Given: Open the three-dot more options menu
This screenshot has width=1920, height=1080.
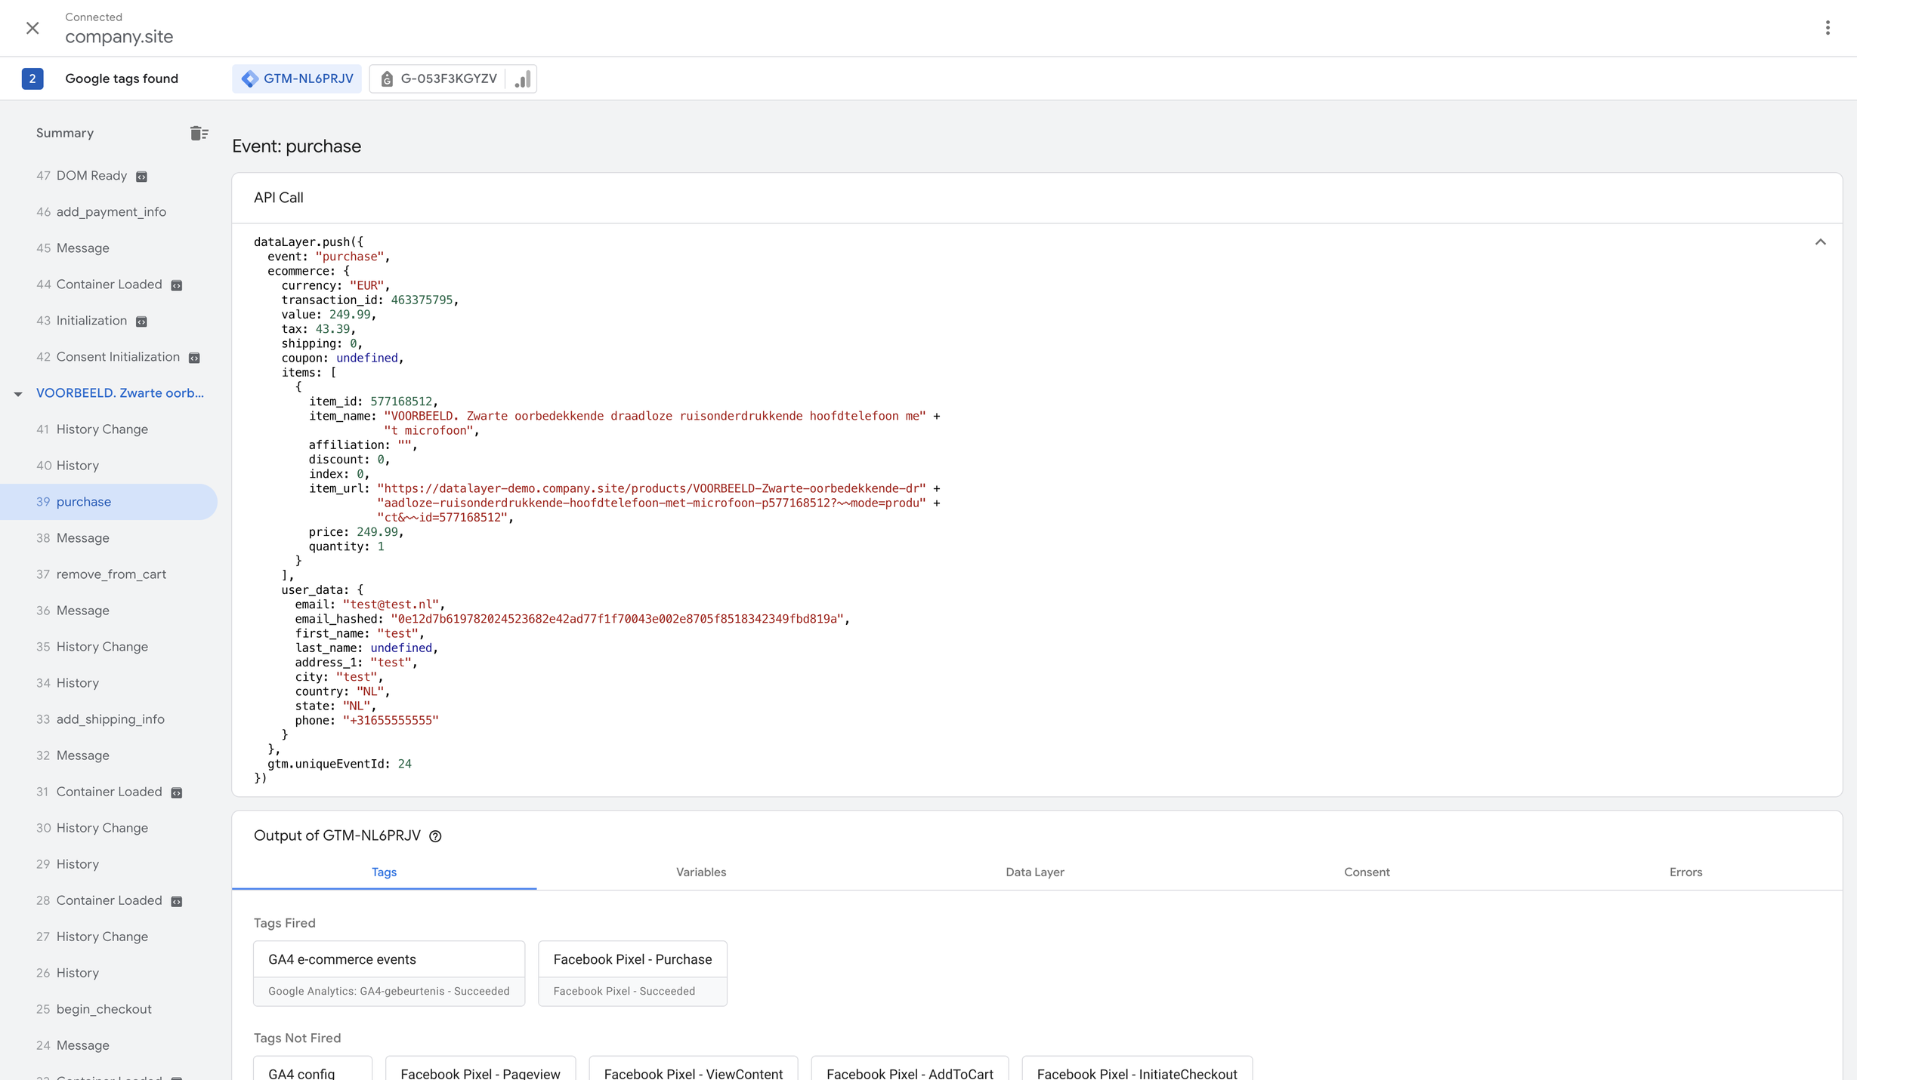Looking at the screenshot, I should (x=1827, y=28).
